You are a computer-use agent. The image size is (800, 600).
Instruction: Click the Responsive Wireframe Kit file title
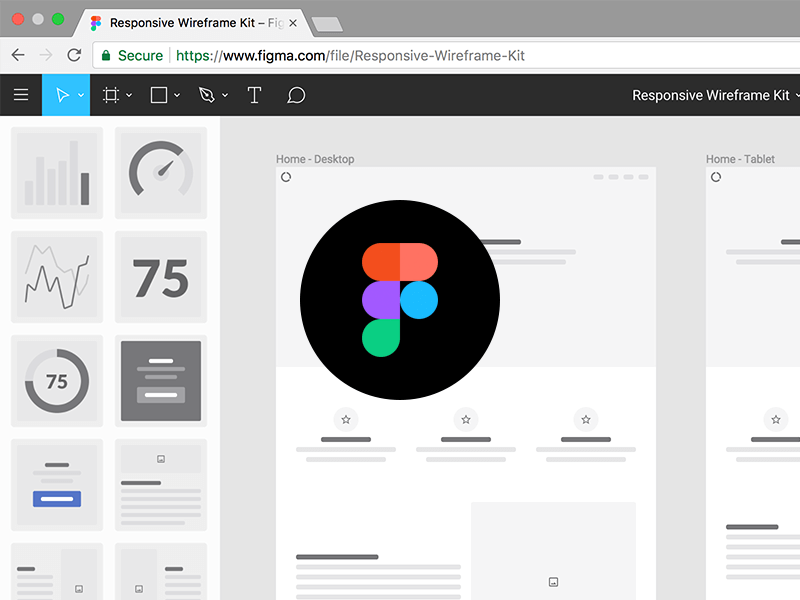711,95
